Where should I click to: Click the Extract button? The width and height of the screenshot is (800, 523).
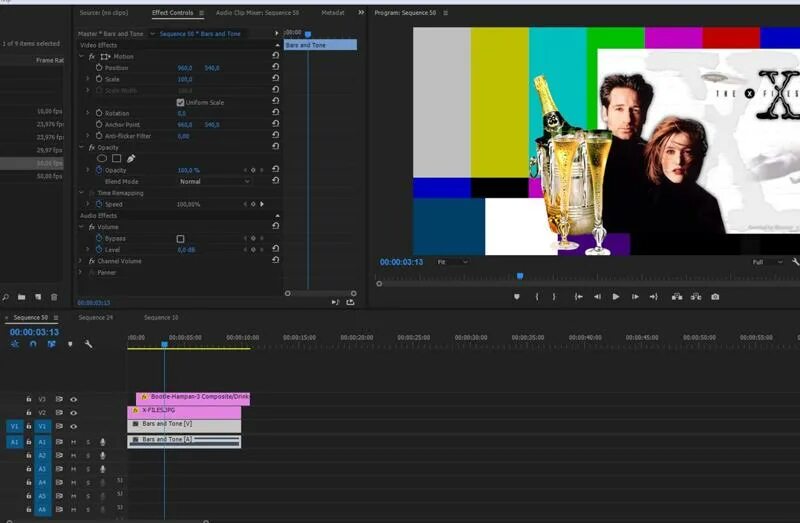(696, 296)
